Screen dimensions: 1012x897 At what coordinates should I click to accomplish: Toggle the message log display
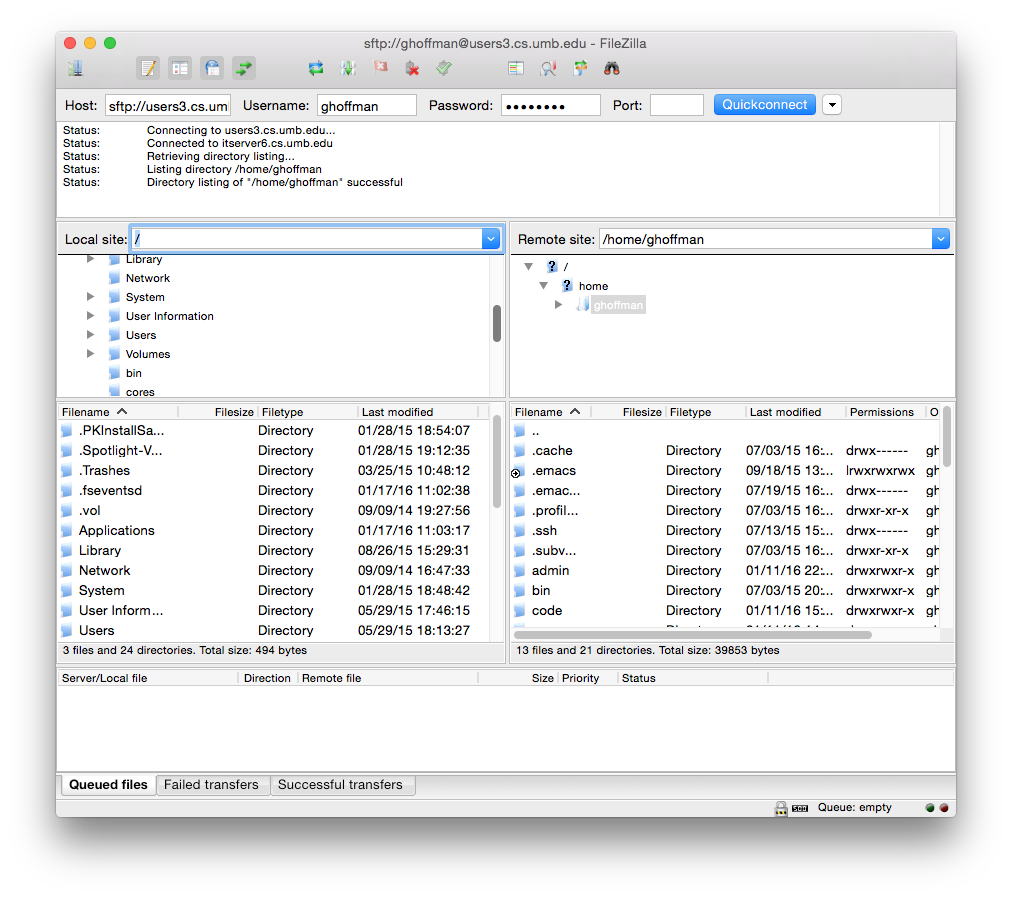(x=148, y=68)
